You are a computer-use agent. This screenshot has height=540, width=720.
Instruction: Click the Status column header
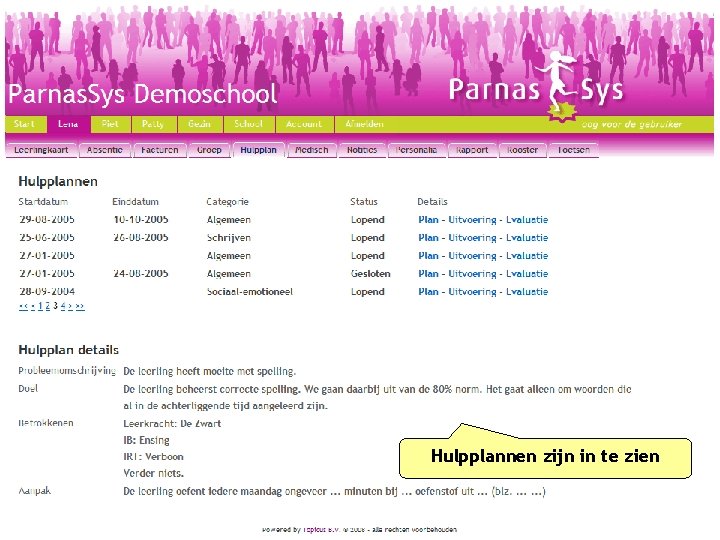(364, 202)
